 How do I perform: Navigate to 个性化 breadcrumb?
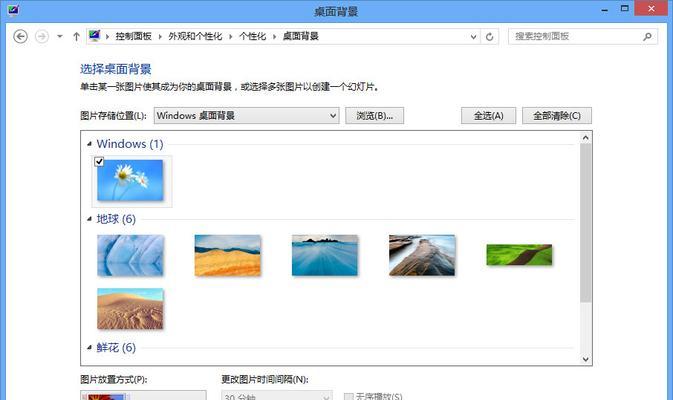252,36
